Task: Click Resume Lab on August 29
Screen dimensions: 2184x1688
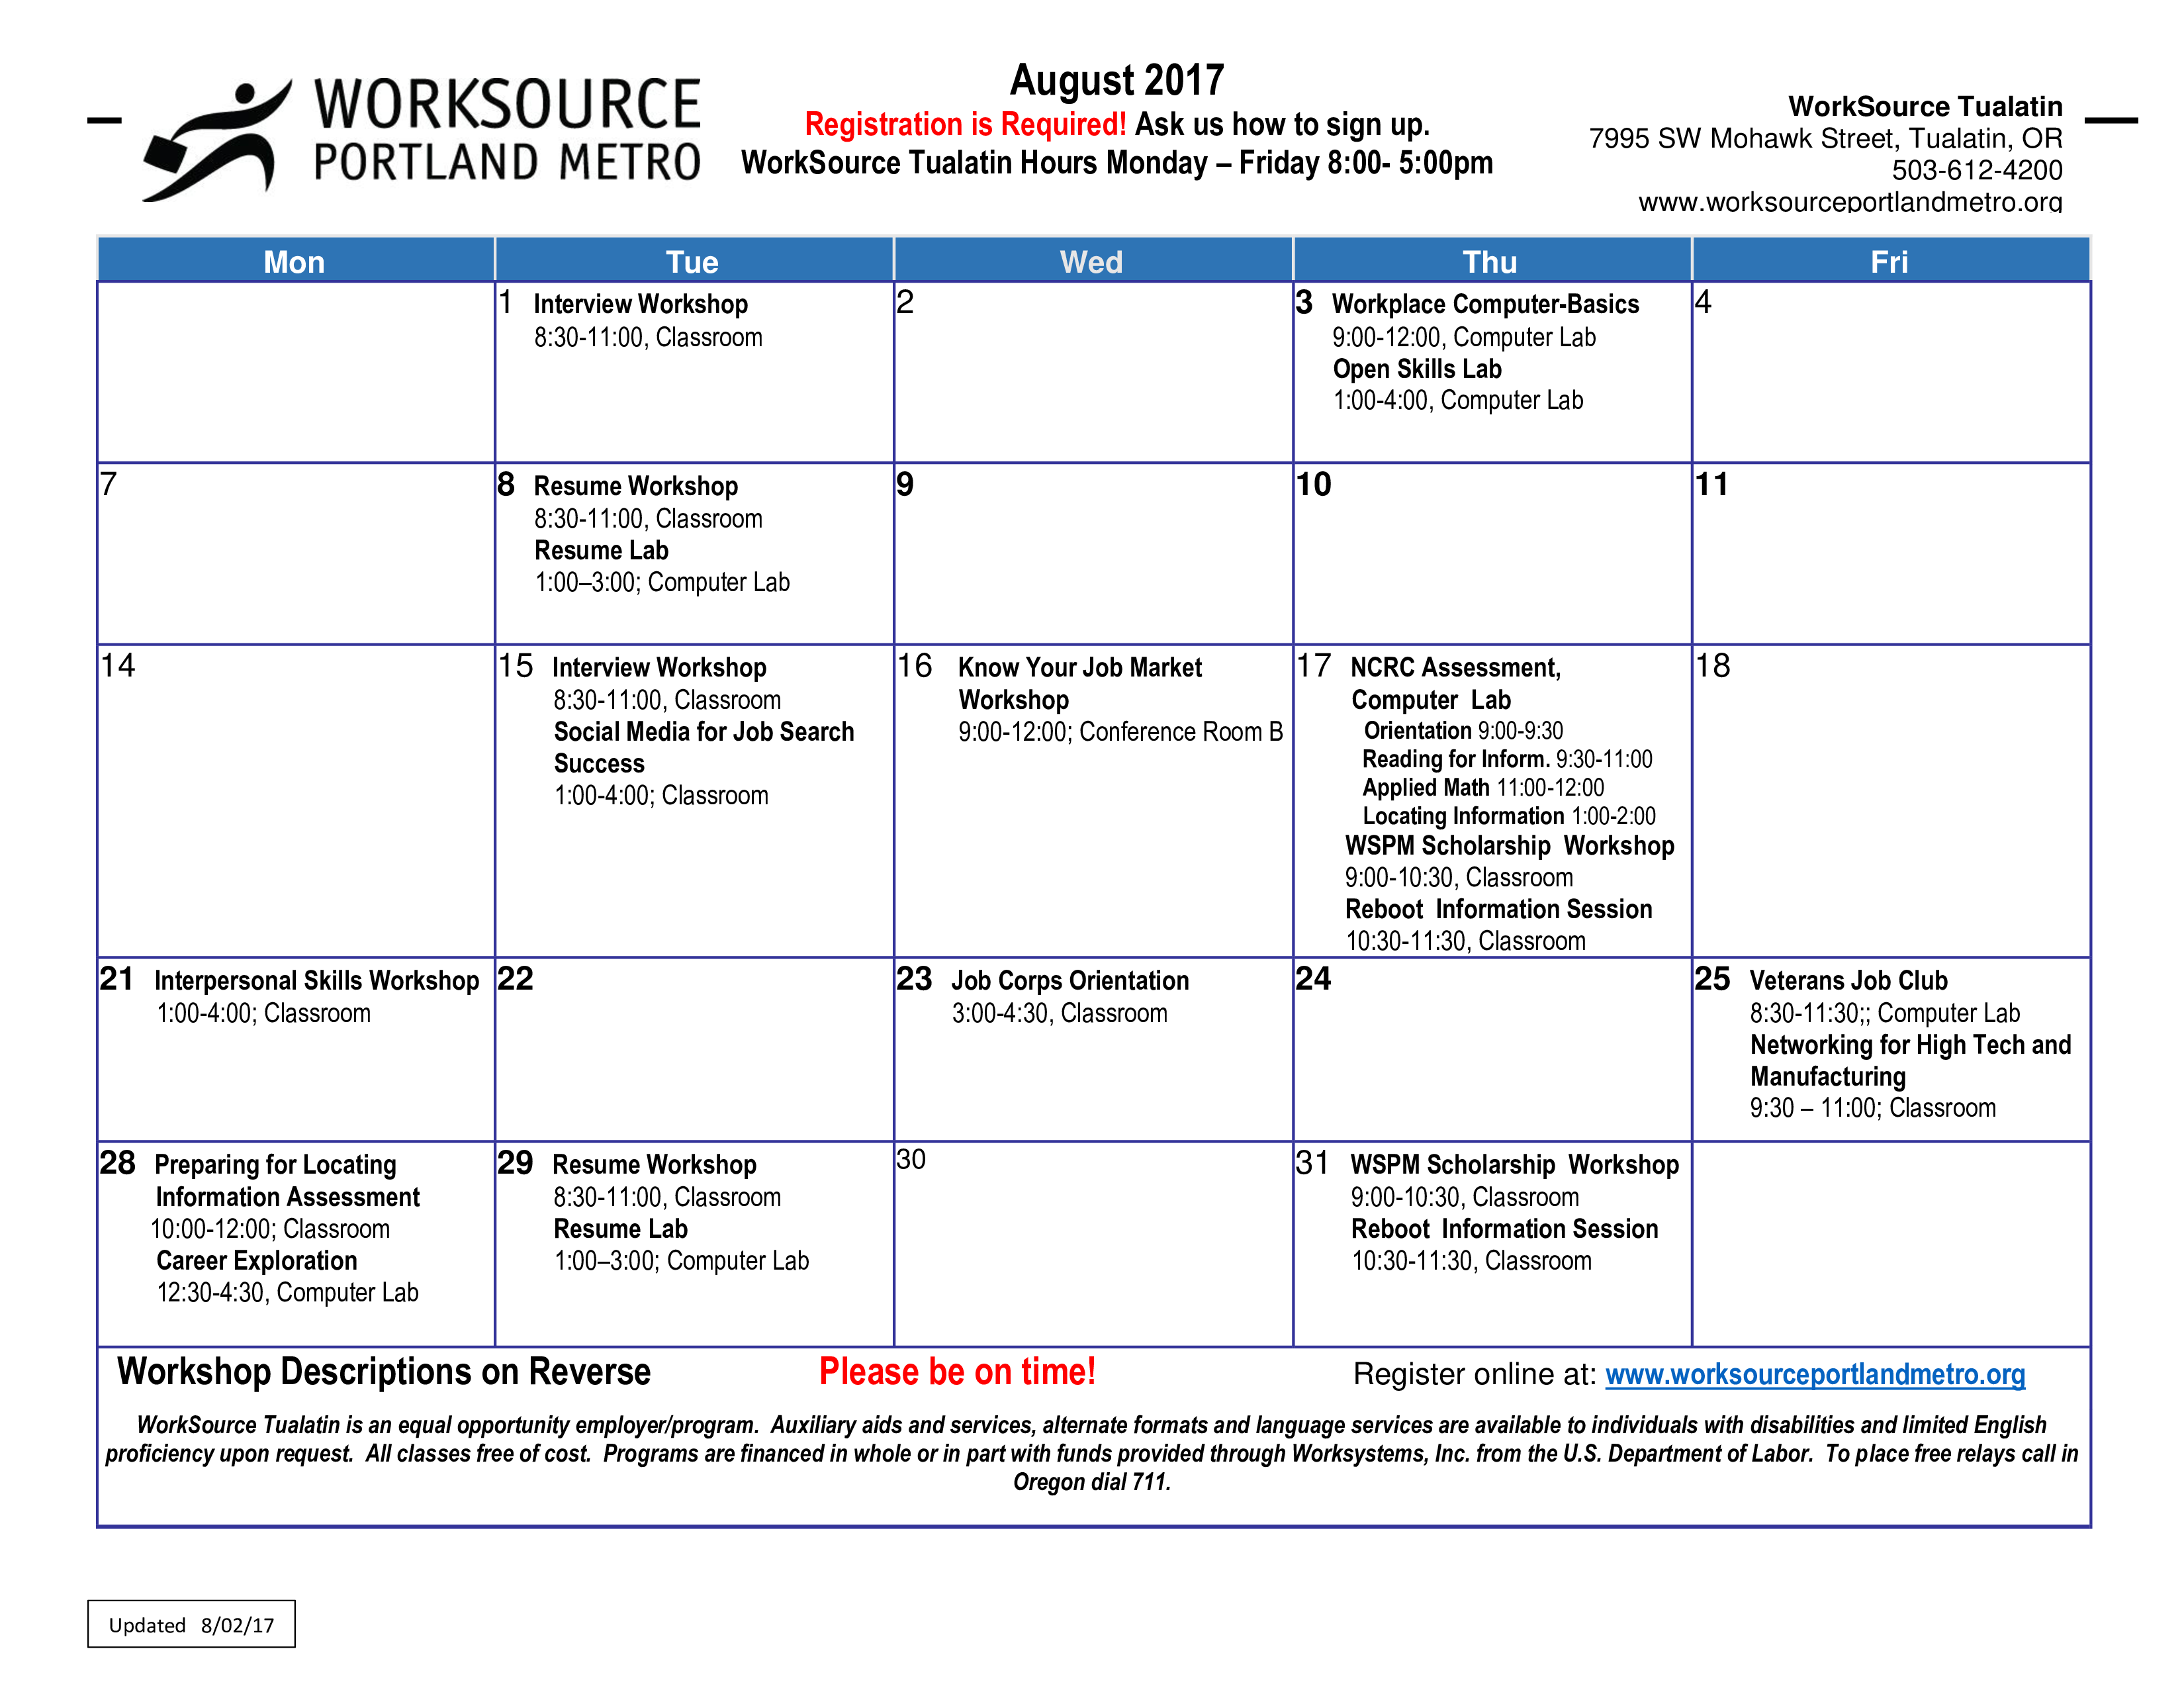Action: [620, 1228]
